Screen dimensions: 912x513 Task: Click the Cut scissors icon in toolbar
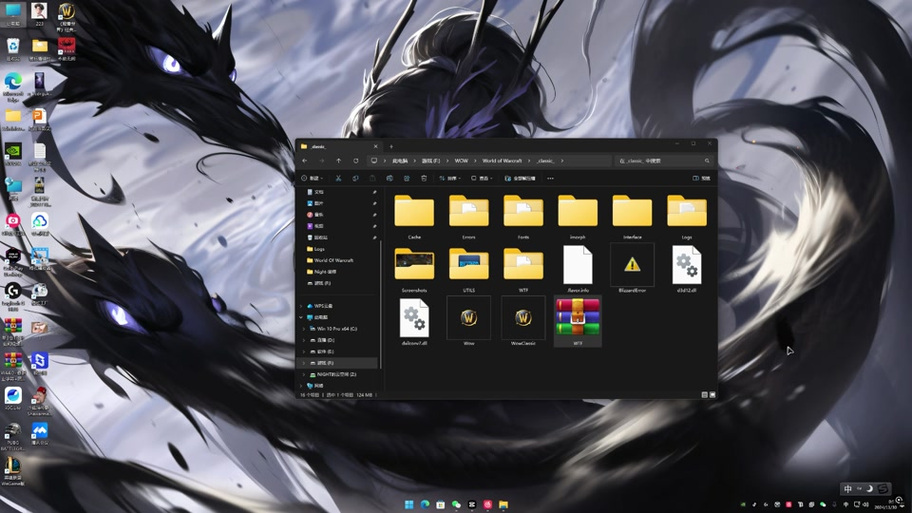point(338,178)
